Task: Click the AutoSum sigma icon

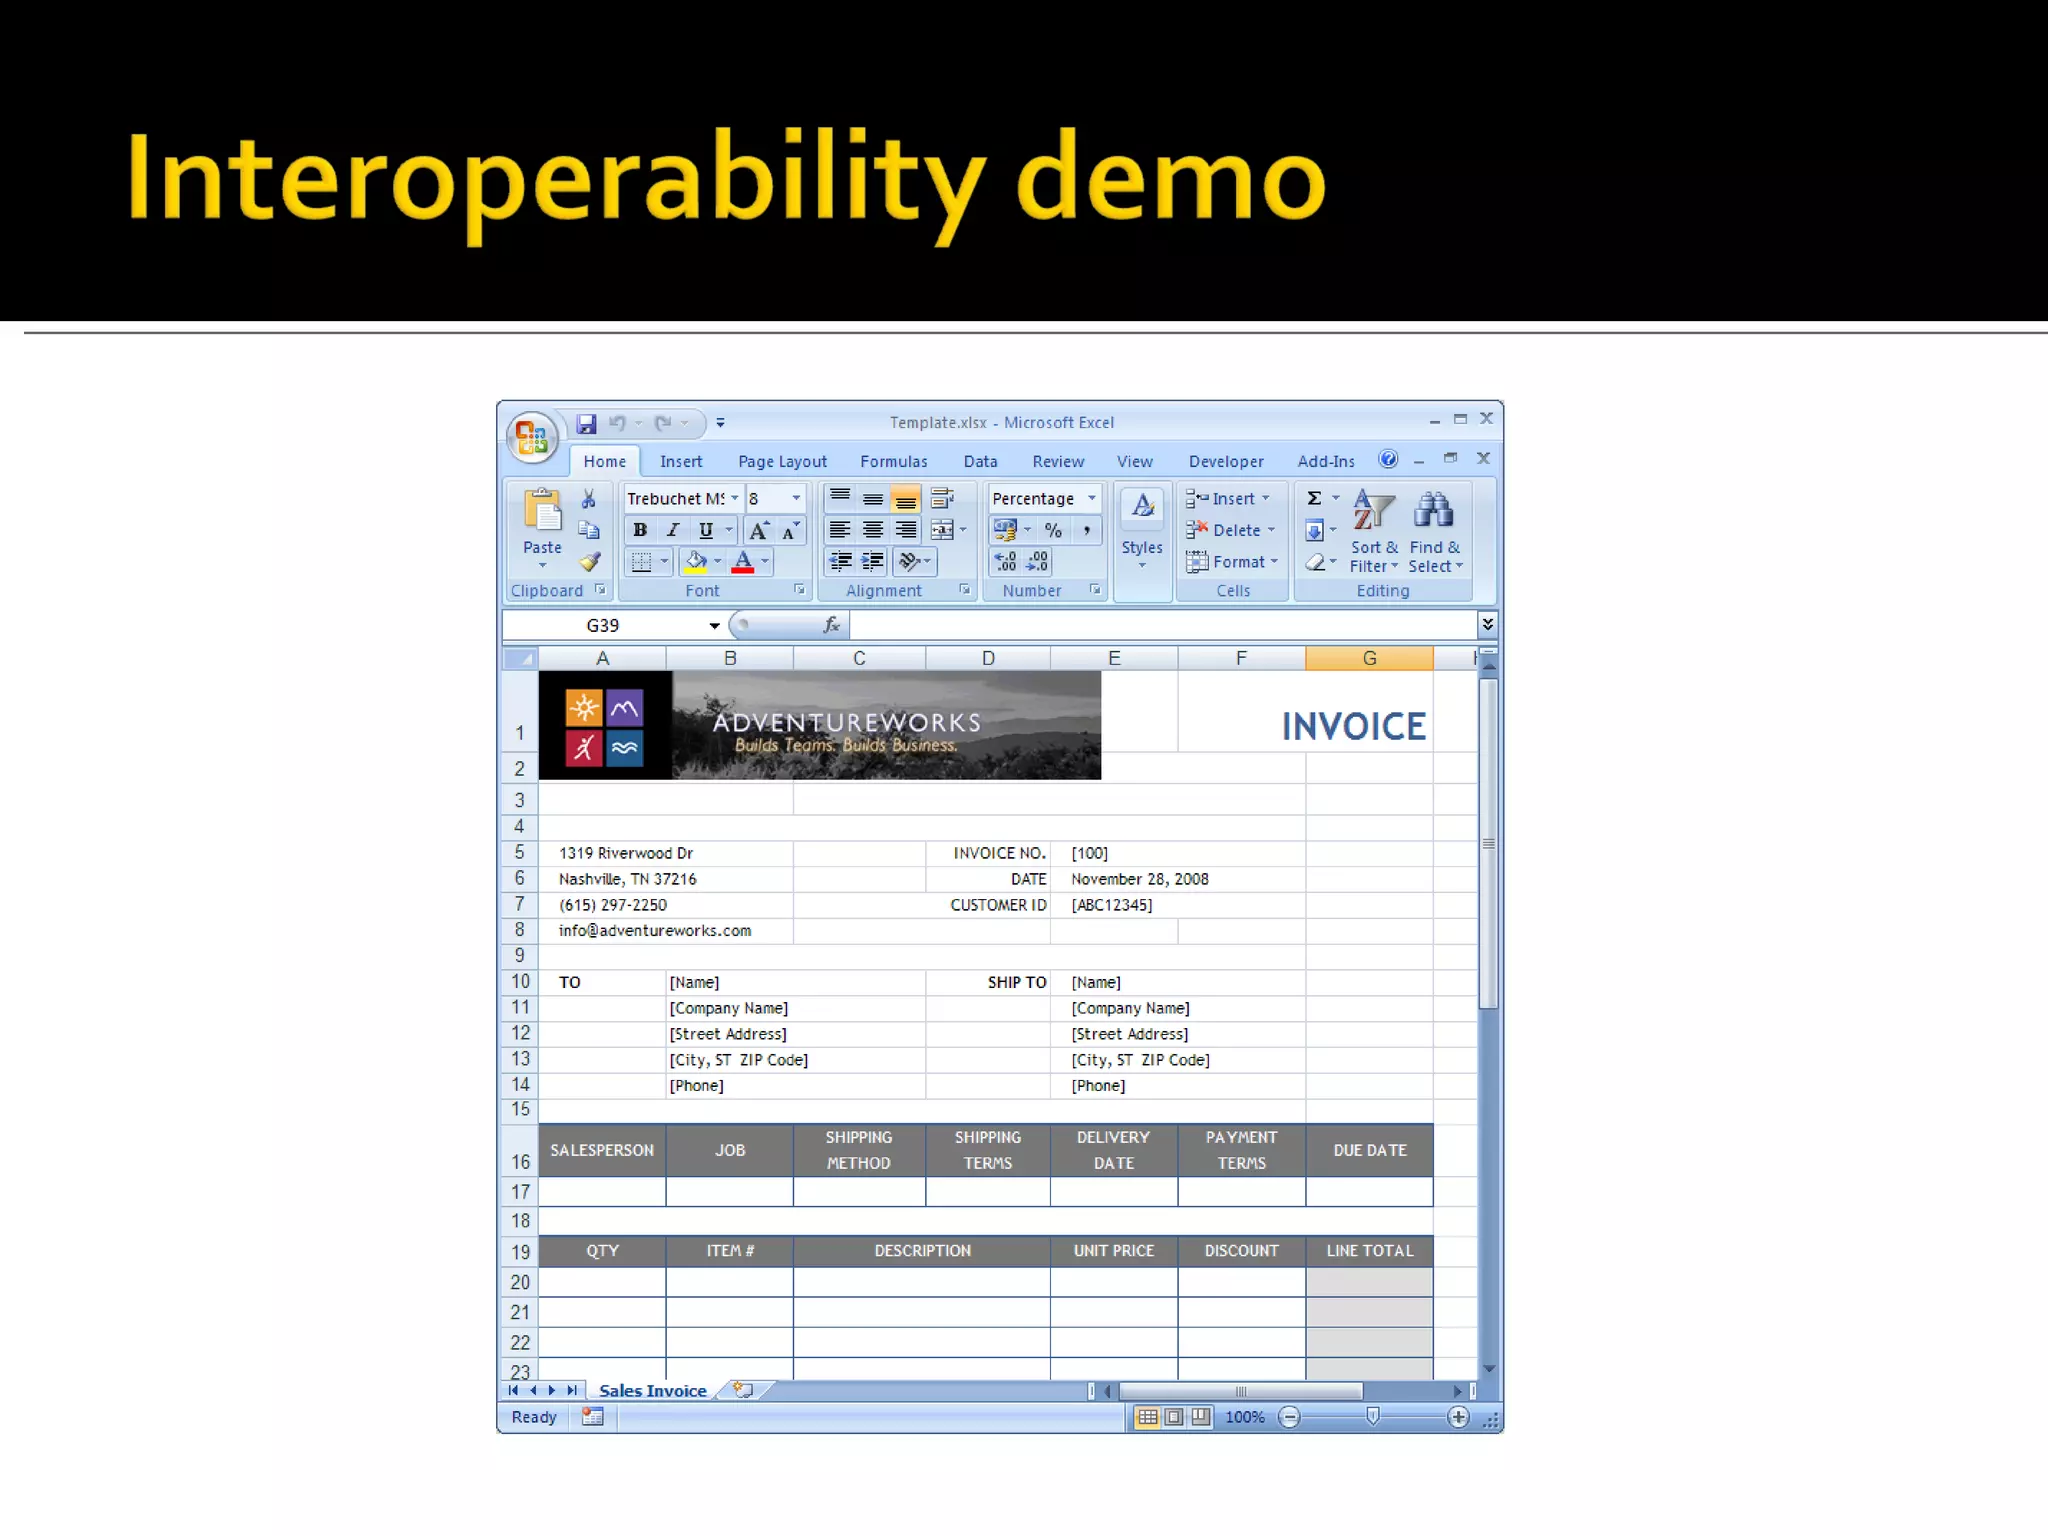Action: pyautogui.click(x=1315, y=498)
